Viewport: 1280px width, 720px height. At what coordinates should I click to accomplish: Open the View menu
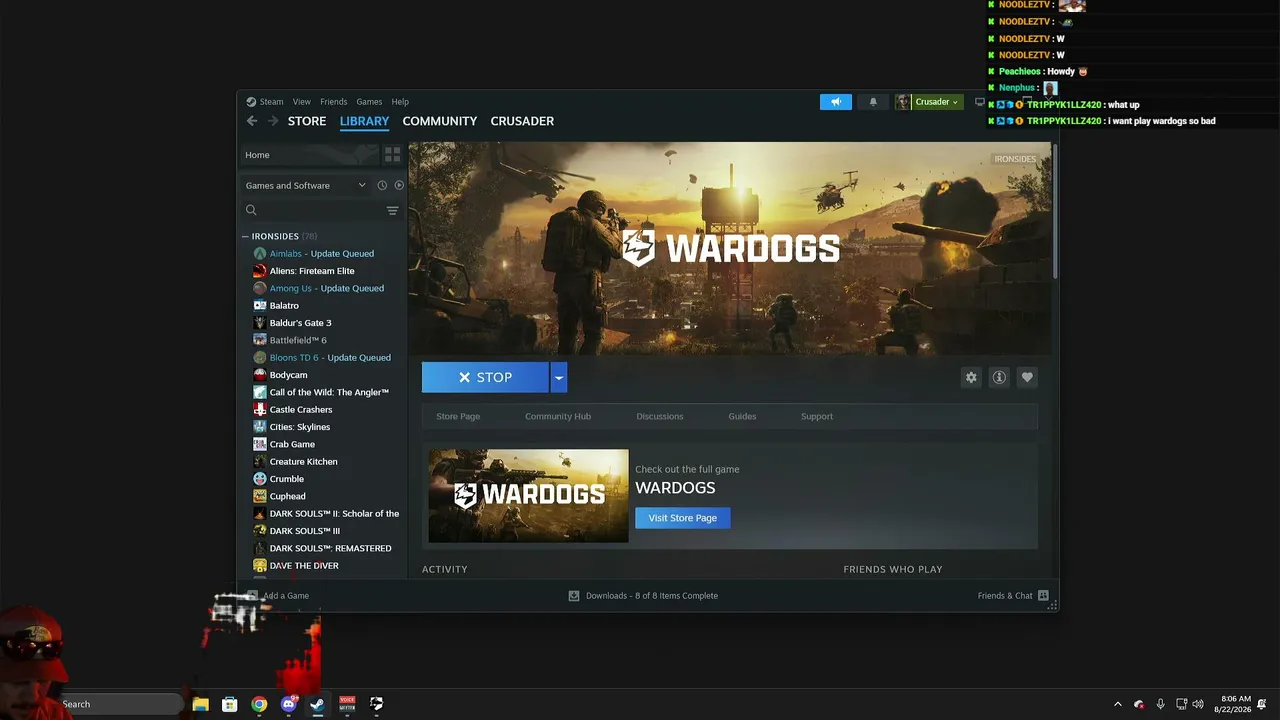(302, 102)
